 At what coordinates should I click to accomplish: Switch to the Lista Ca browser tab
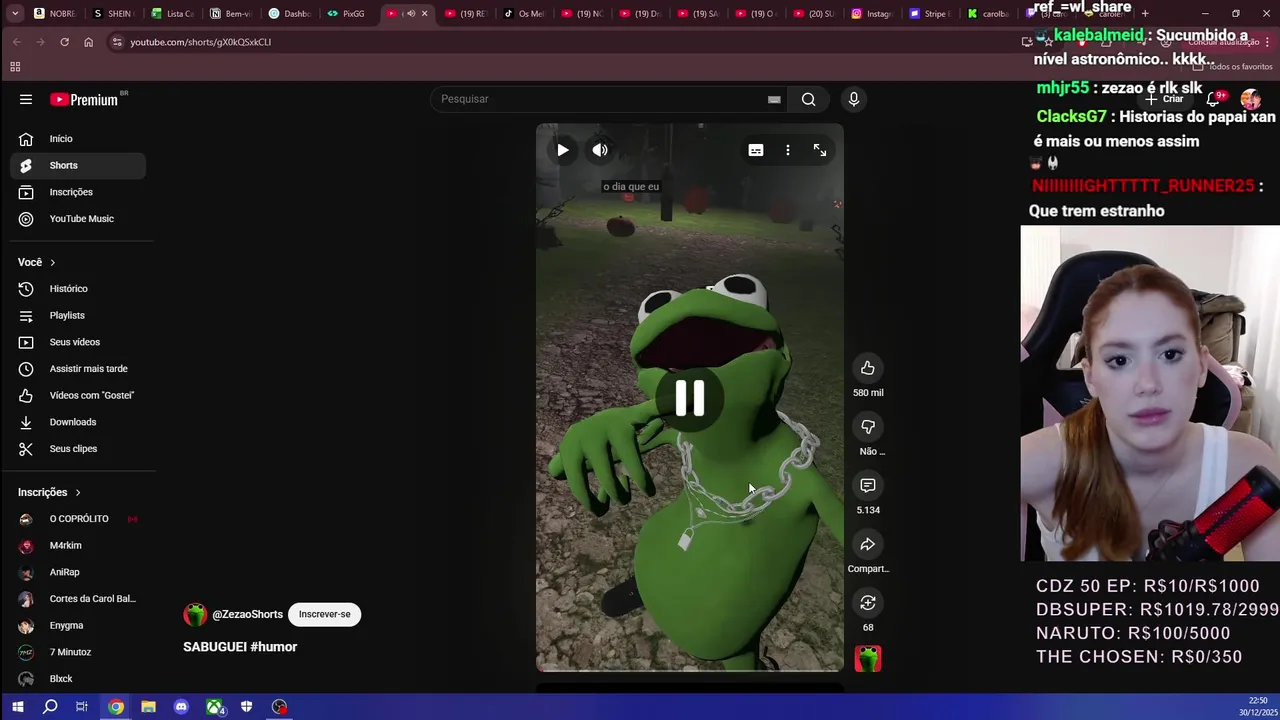tap(172, 14)
